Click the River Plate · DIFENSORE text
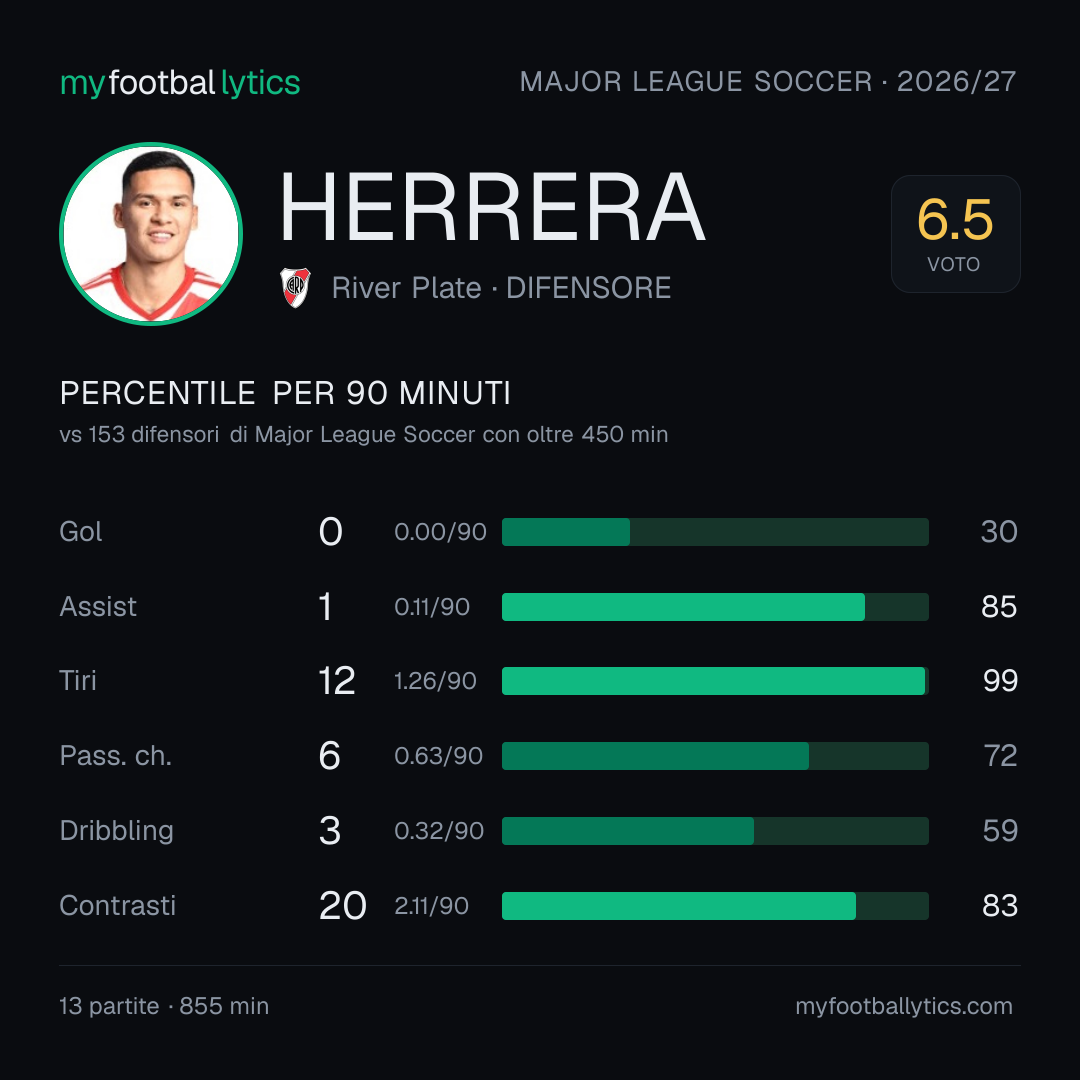This screenshot has width=1080, height=1080. 501,288
